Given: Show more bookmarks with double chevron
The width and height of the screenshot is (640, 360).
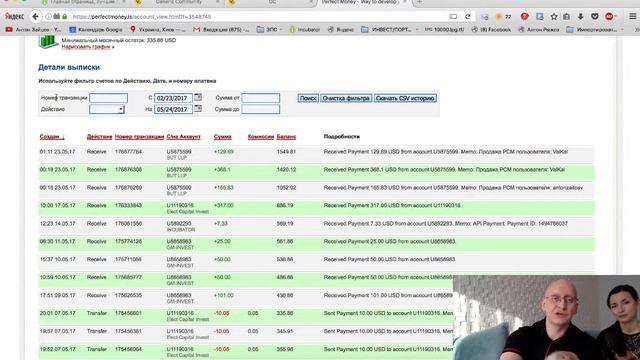Looking at the screenshot, I should click(636, 29).
